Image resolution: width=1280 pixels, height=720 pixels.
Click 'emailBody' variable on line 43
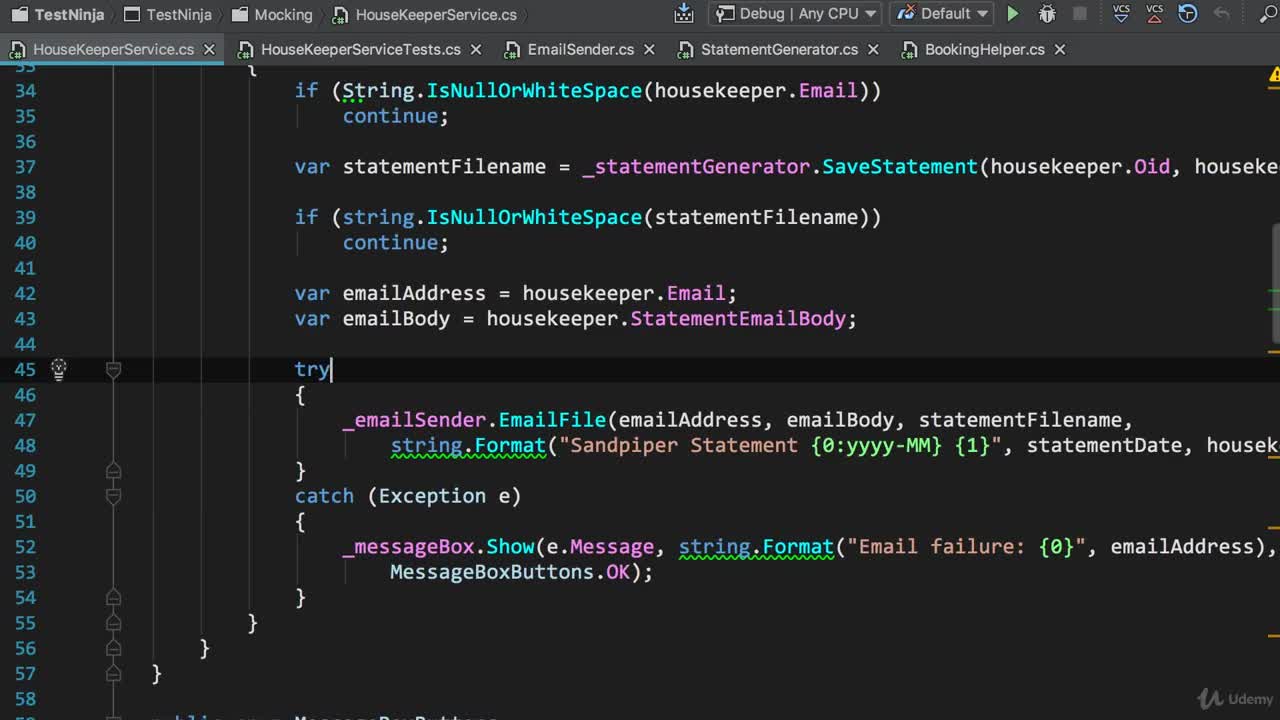coord(396,319)
